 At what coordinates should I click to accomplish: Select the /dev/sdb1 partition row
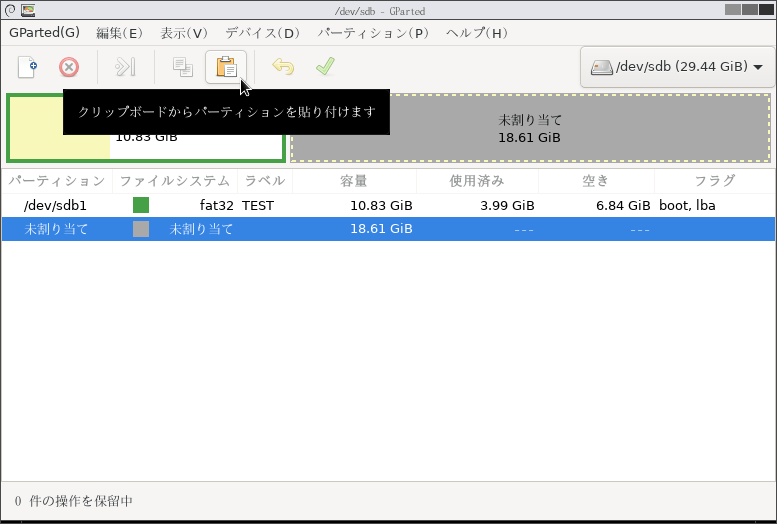coord(388,205)
